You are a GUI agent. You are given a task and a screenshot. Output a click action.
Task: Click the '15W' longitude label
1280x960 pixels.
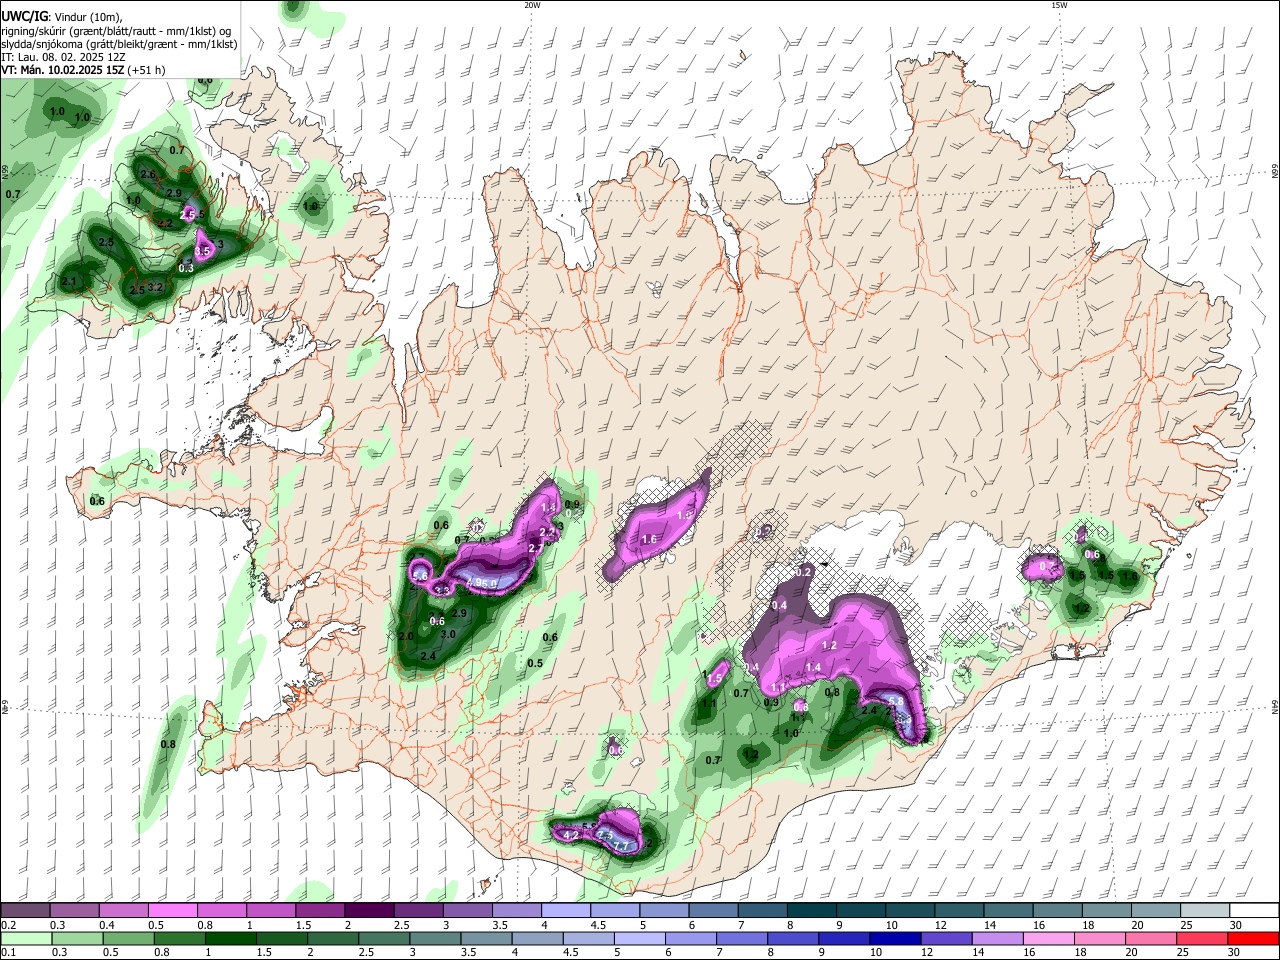(1059, 5)
